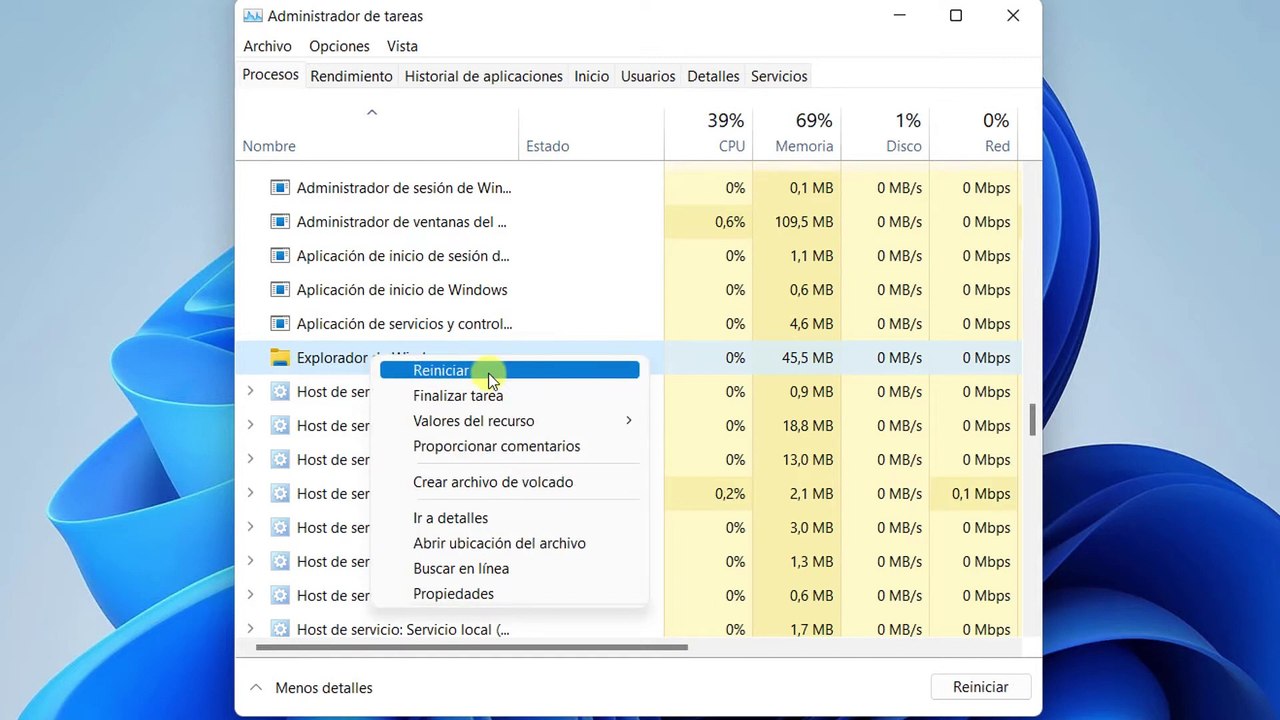The height and width of the screenshot is (720, 1280).
Task: Click gear icon of Host de ser row with 2,1 MB
Action: click(280, 494)
